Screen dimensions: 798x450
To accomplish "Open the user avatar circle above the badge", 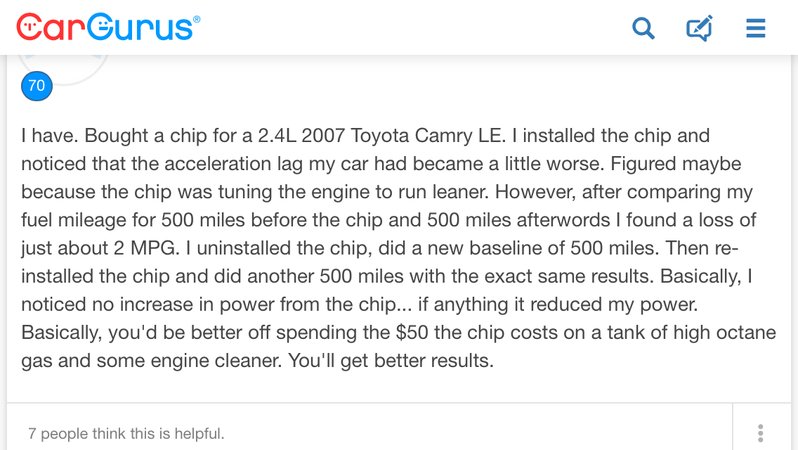I will coord(64,67).
